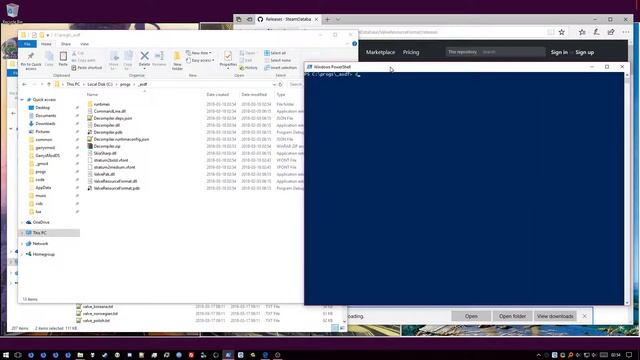Open the New item dropdown
This screenshot has width=640, height=360.
point(199,53)
